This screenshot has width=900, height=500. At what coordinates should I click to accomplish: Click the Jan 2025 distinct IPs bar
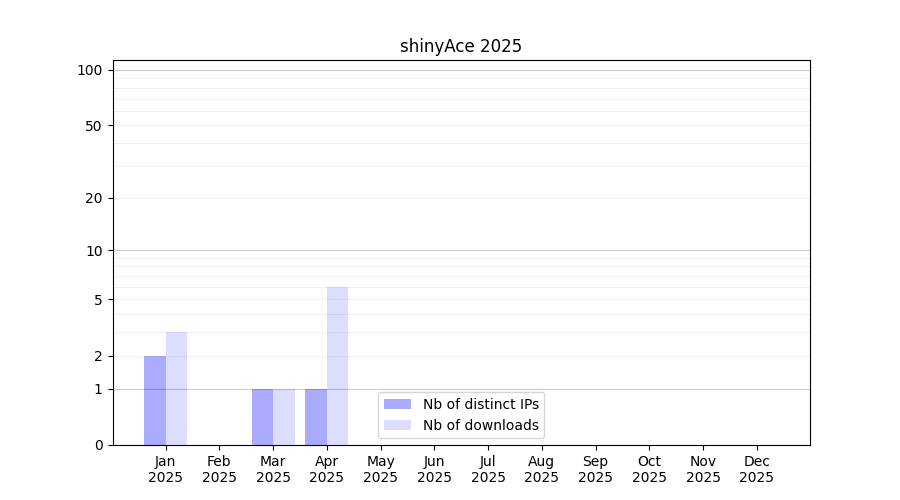tap(155, 400)
